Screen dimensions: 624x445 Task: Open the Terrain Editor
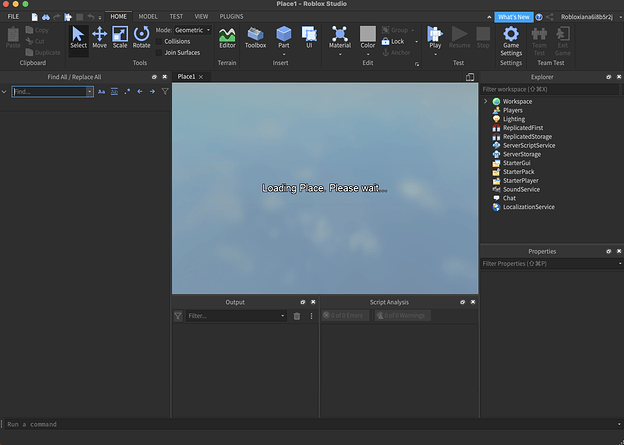coord(227,37)
